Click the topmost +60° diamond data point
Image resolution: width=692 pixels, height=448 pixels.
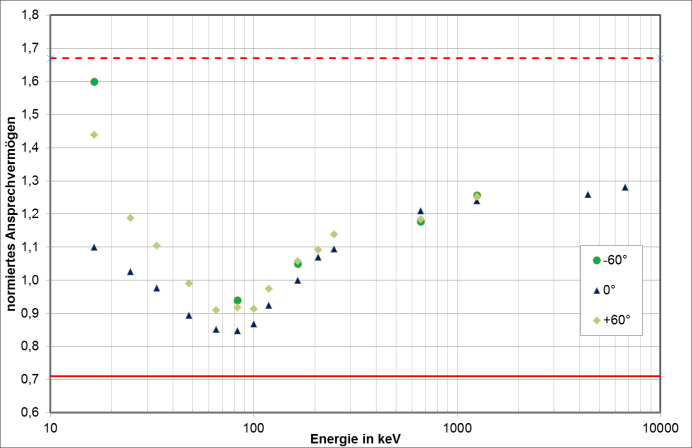(94, 135)
